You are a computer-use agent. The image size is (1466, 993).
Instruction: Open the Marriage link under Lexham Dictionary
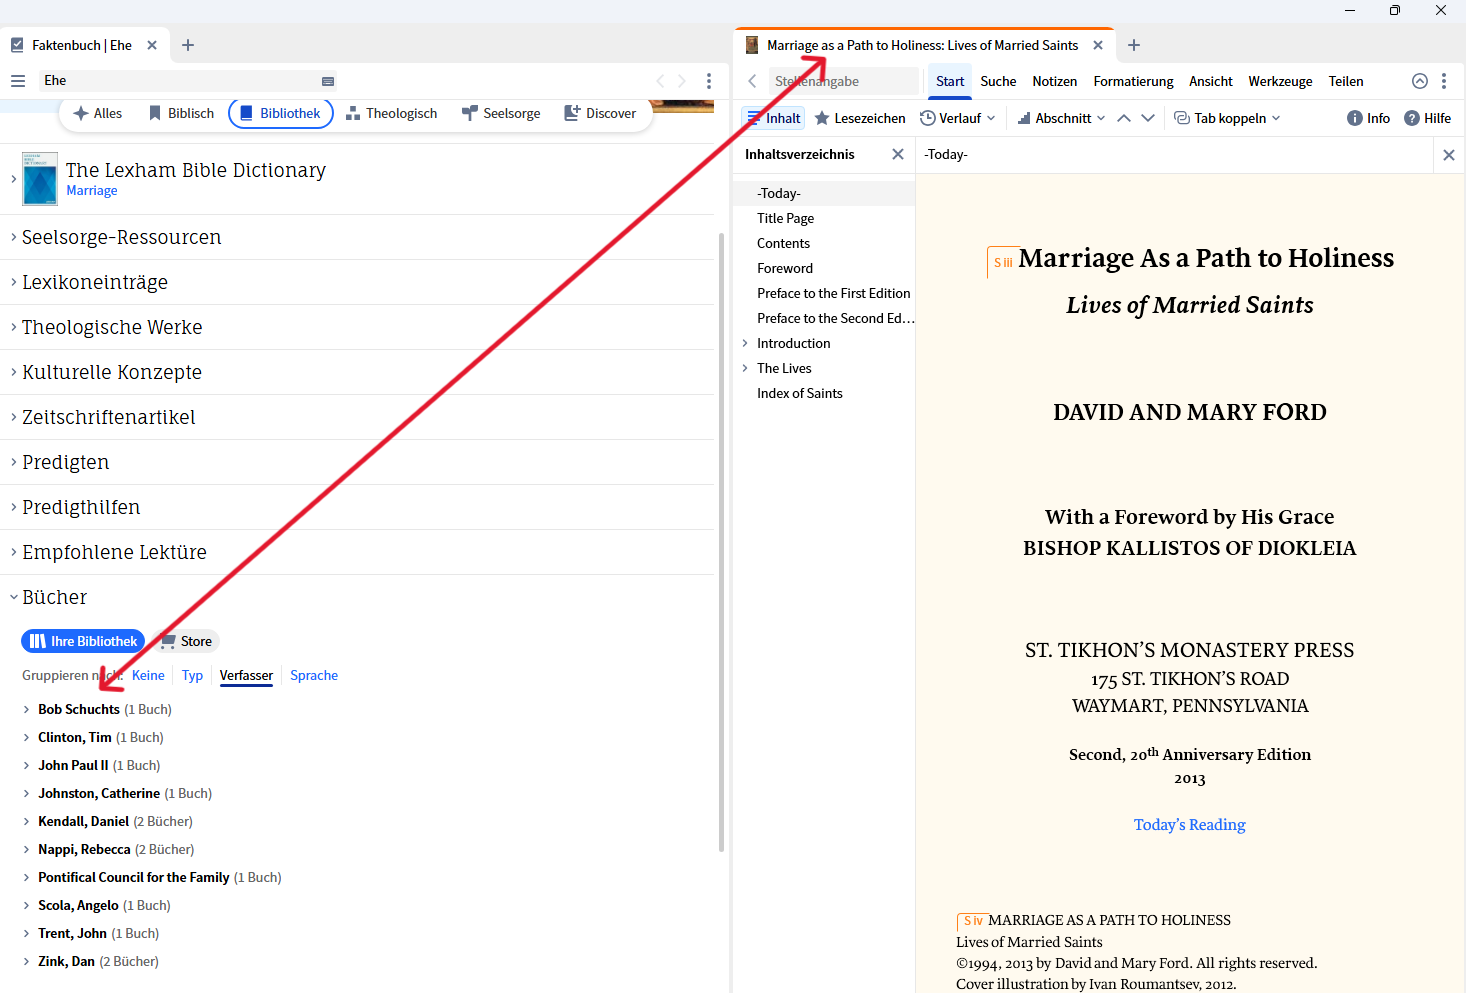point(92,191)
